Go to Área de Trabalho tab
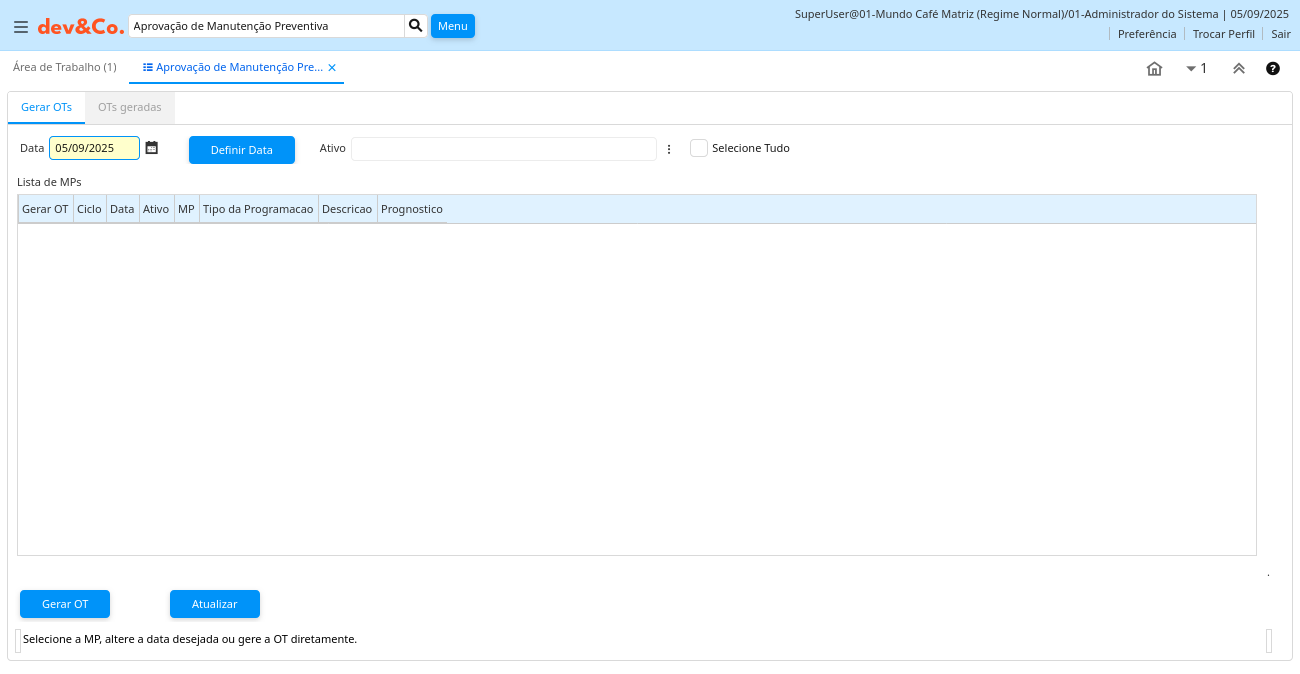Screen dimensions: 1300x674 [64, 67]
